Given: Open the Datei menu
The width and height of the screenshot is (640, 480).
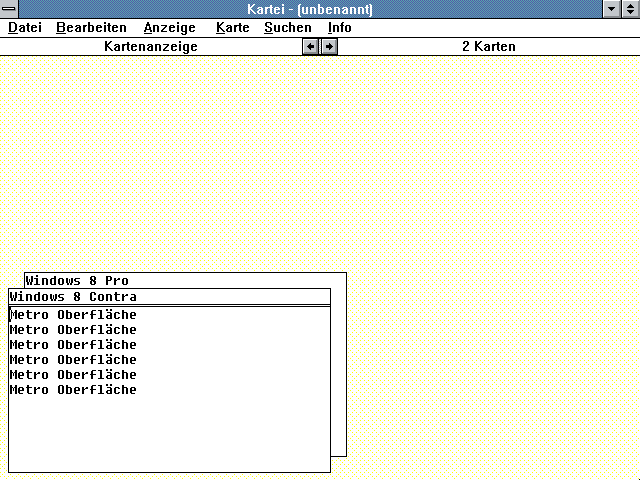Looking at the screenshot, I should click(x=25, y=28).
